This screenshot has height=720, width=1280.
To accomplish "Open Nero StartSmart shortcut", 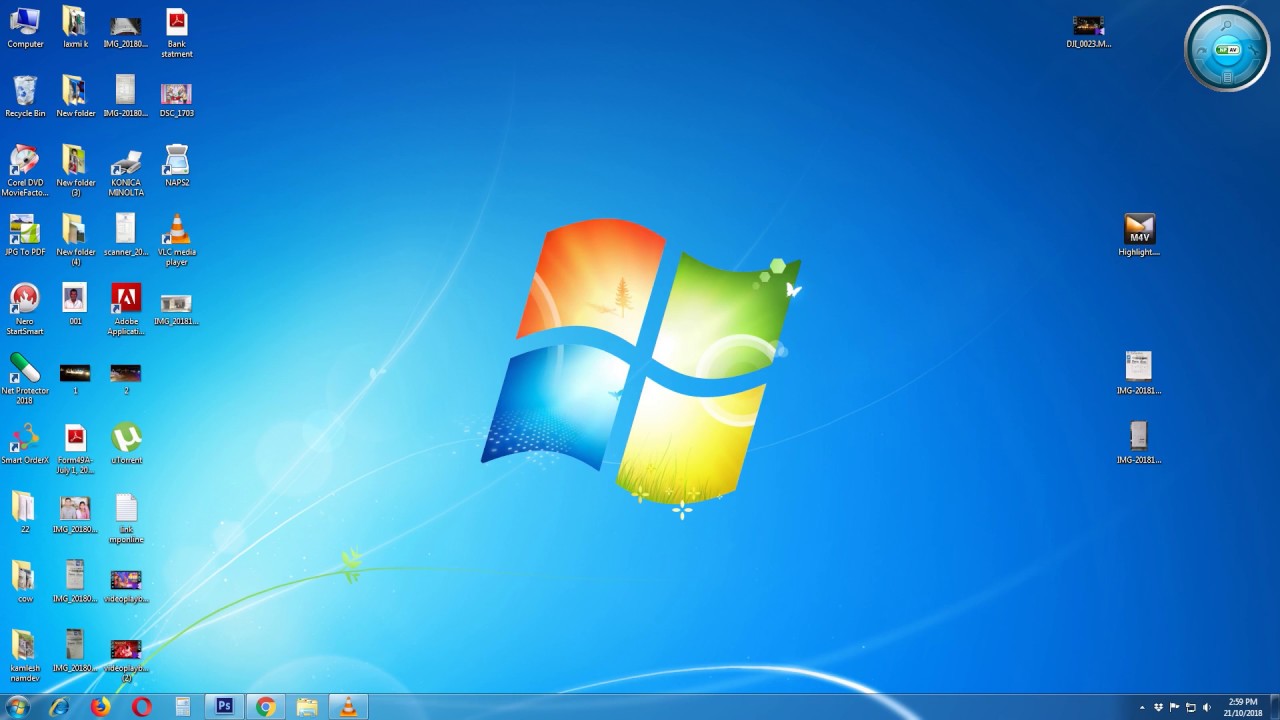I will [25, 309].
